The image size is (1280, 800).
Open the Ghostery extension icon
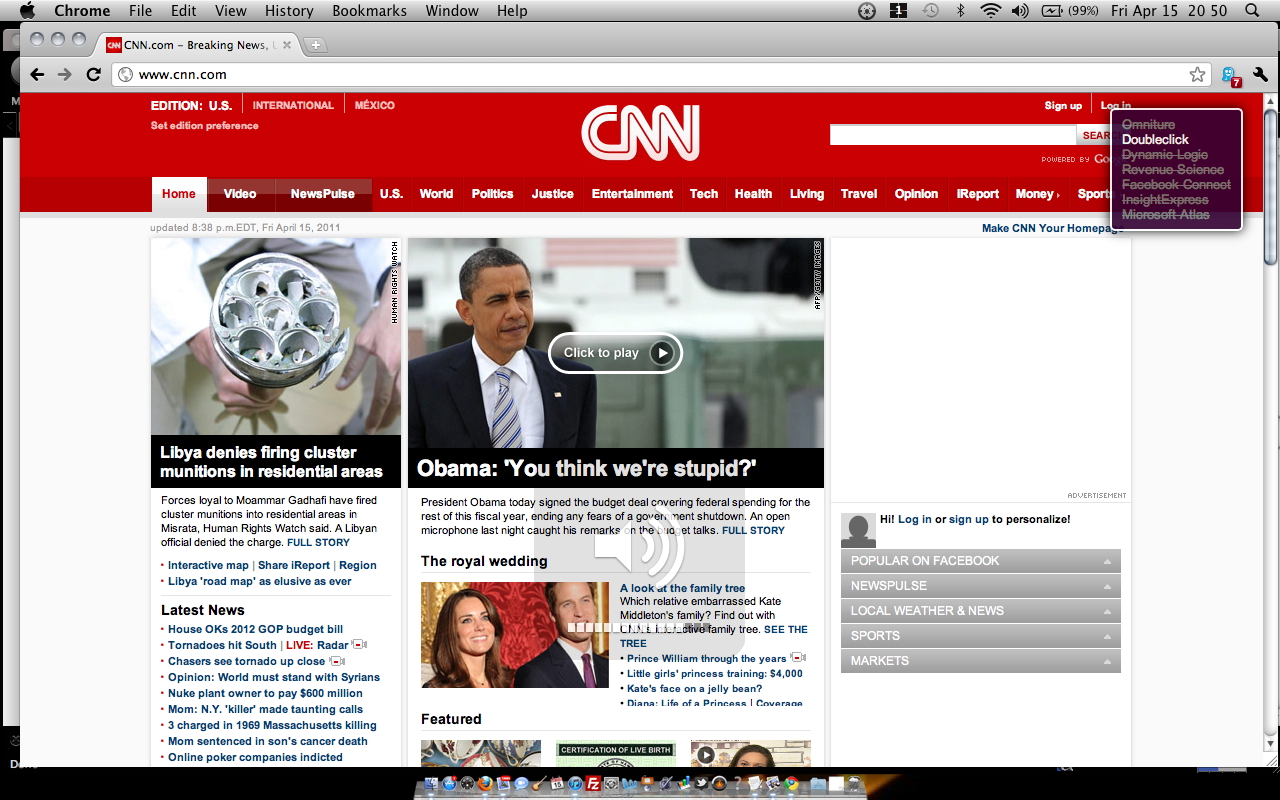click(1231, 75)
